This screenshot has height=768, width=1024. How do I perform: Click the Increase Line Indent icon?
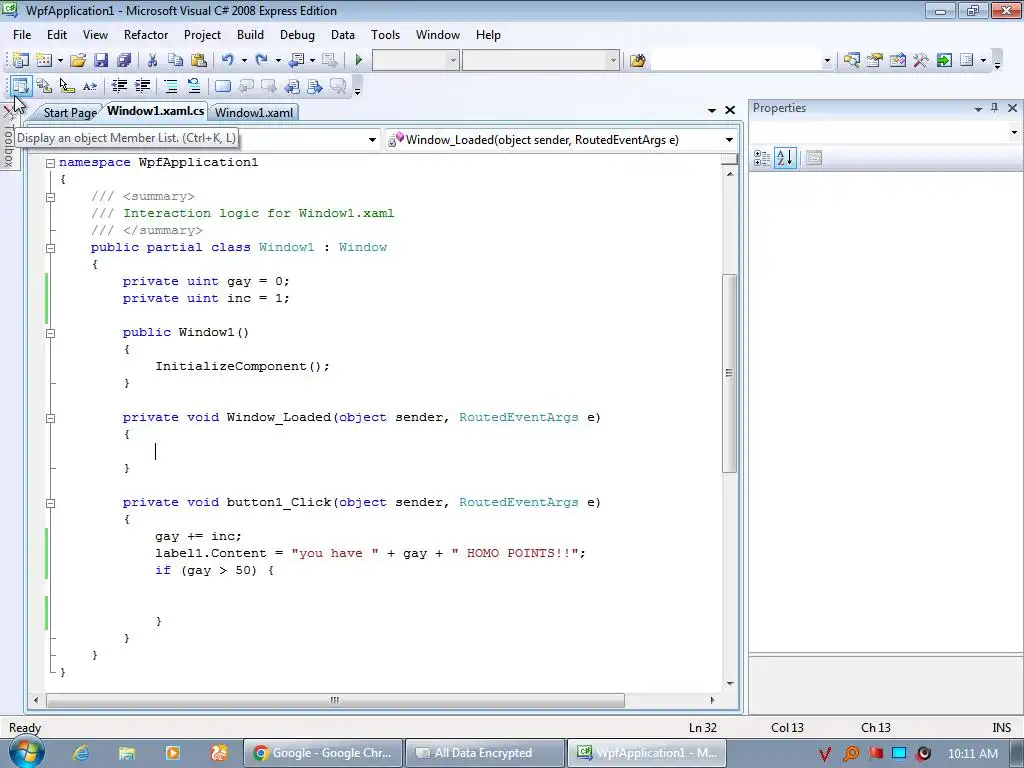pos(142,86)
